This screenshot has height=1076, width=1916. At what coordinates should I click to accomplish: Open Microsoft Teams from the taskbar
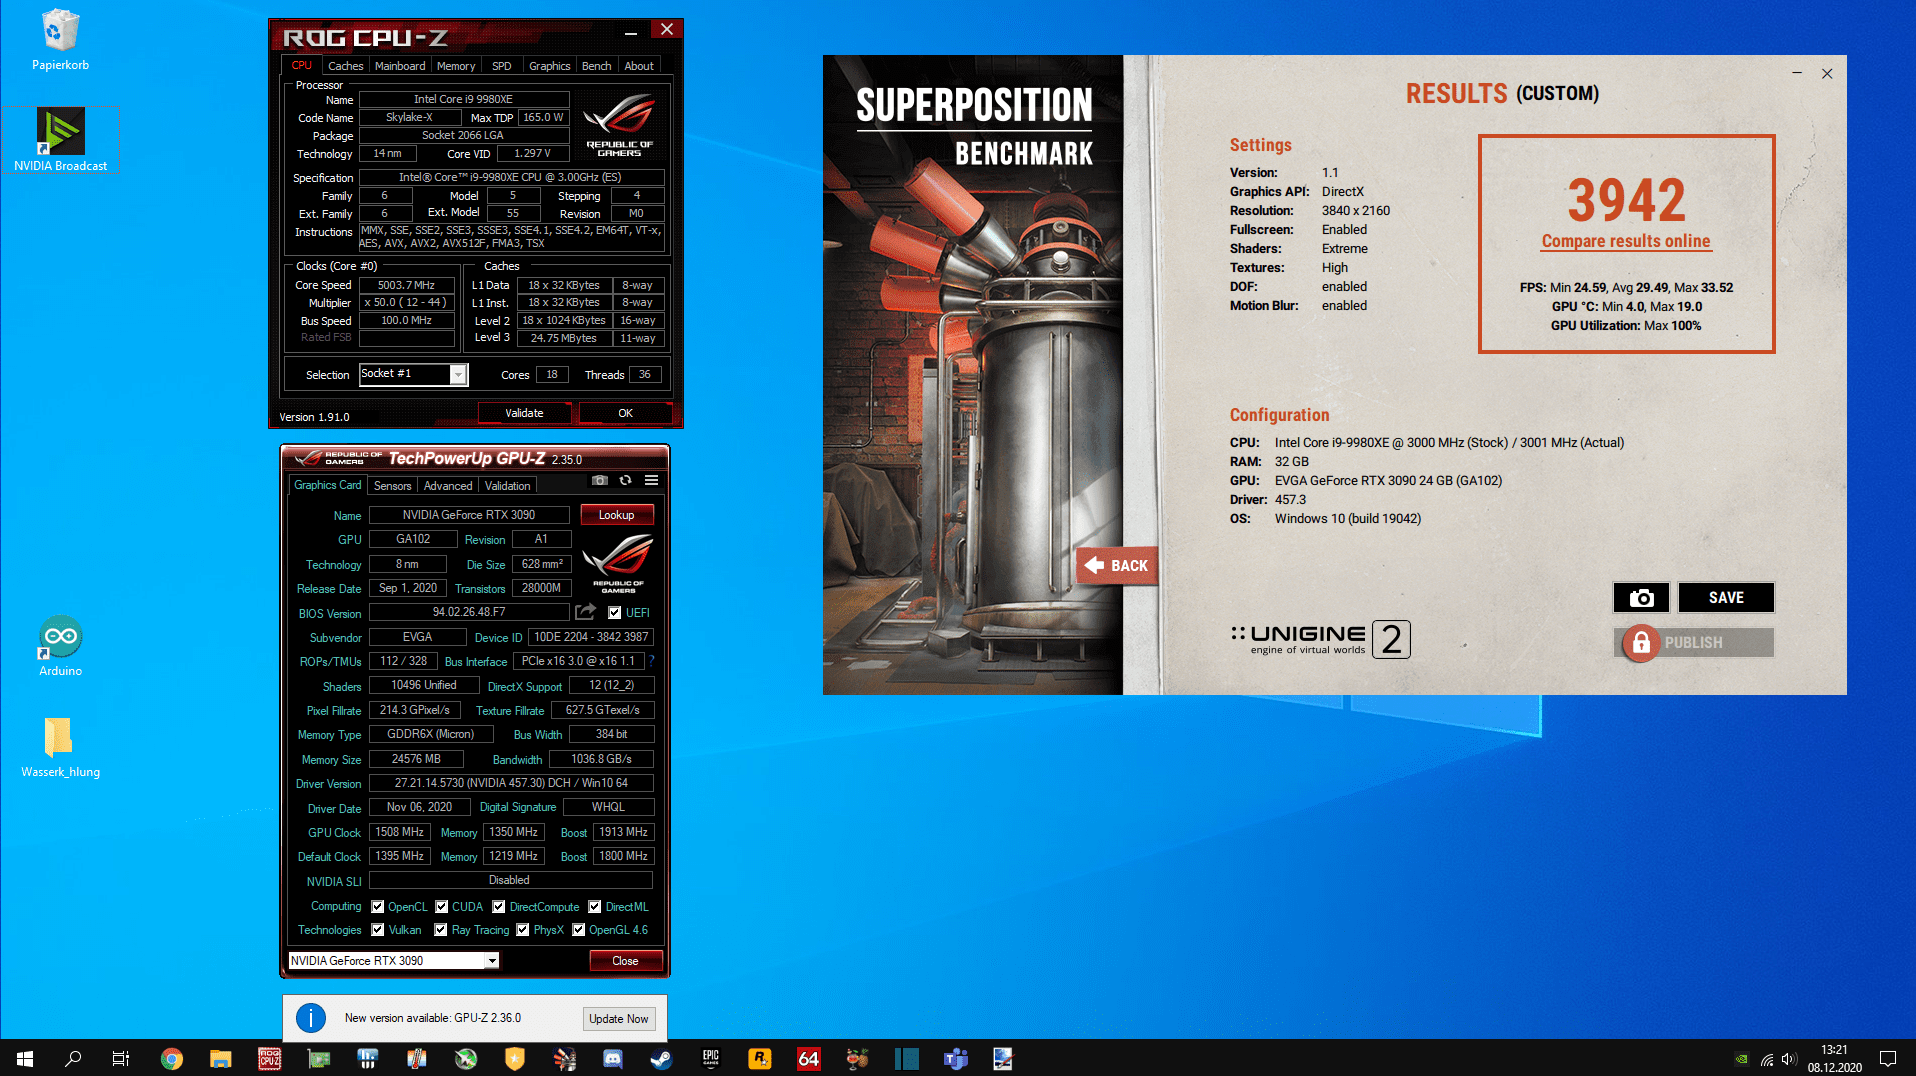[x=956, y=1058]
